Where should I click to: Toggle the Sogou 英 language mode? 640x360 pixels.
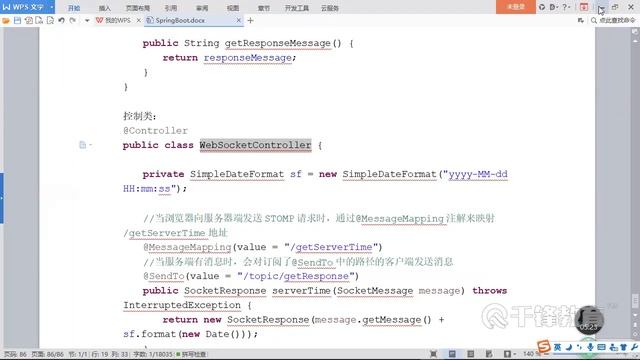coord(557,347)
